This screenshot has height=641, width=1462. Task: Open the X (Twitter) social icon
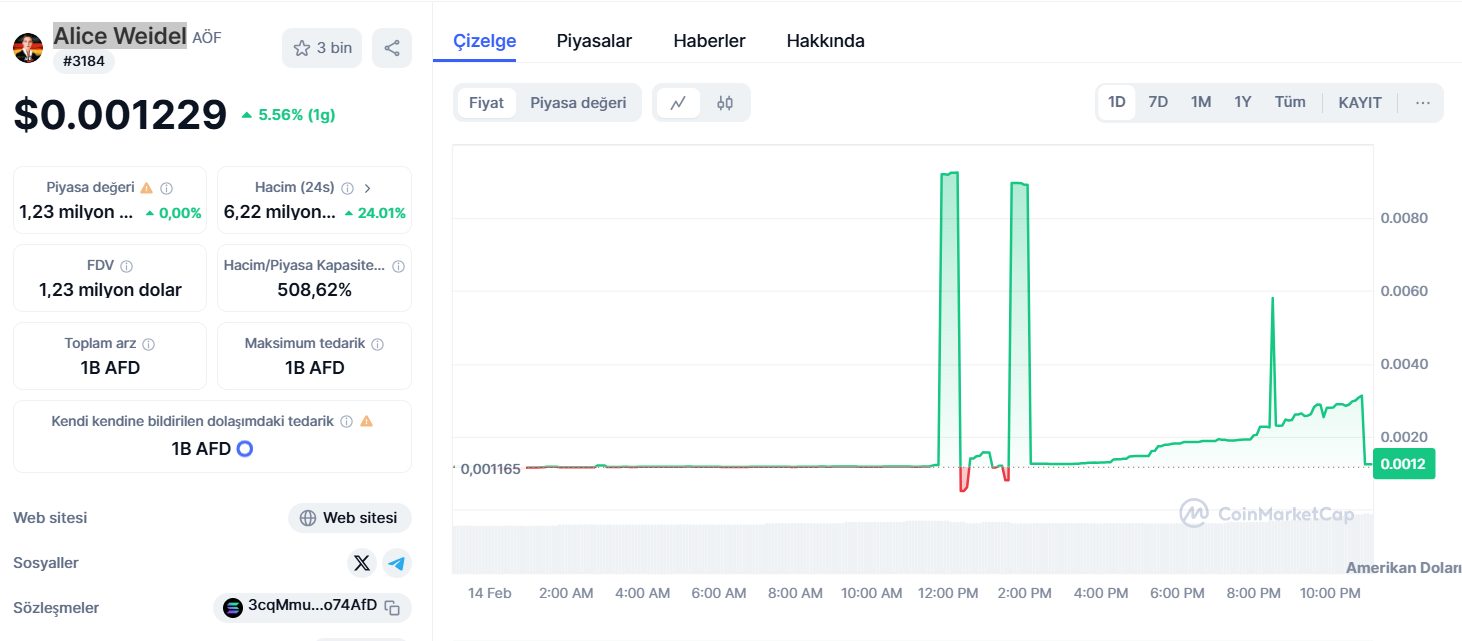coord(362,563)
